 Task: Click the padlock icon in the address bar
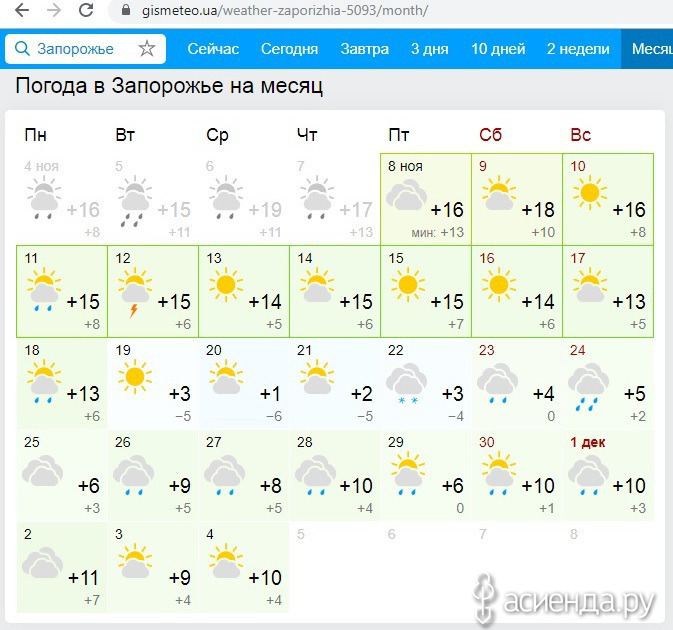[126, 10]
